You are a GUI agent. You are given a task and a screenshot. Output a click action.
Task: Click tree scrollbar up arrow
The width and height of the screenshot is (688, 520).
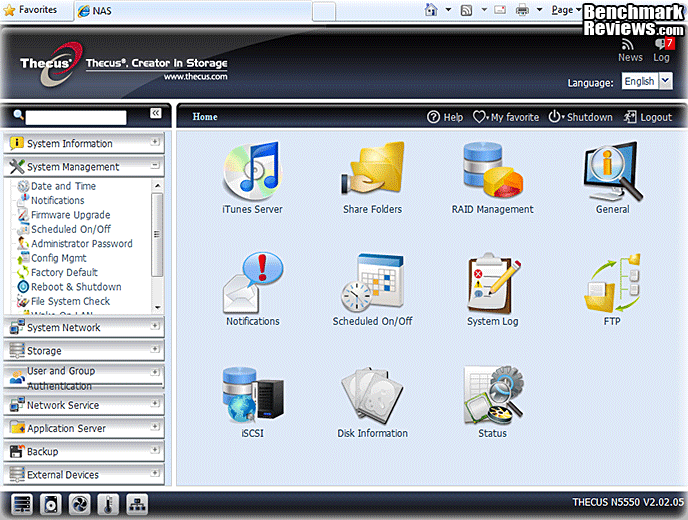157,186
